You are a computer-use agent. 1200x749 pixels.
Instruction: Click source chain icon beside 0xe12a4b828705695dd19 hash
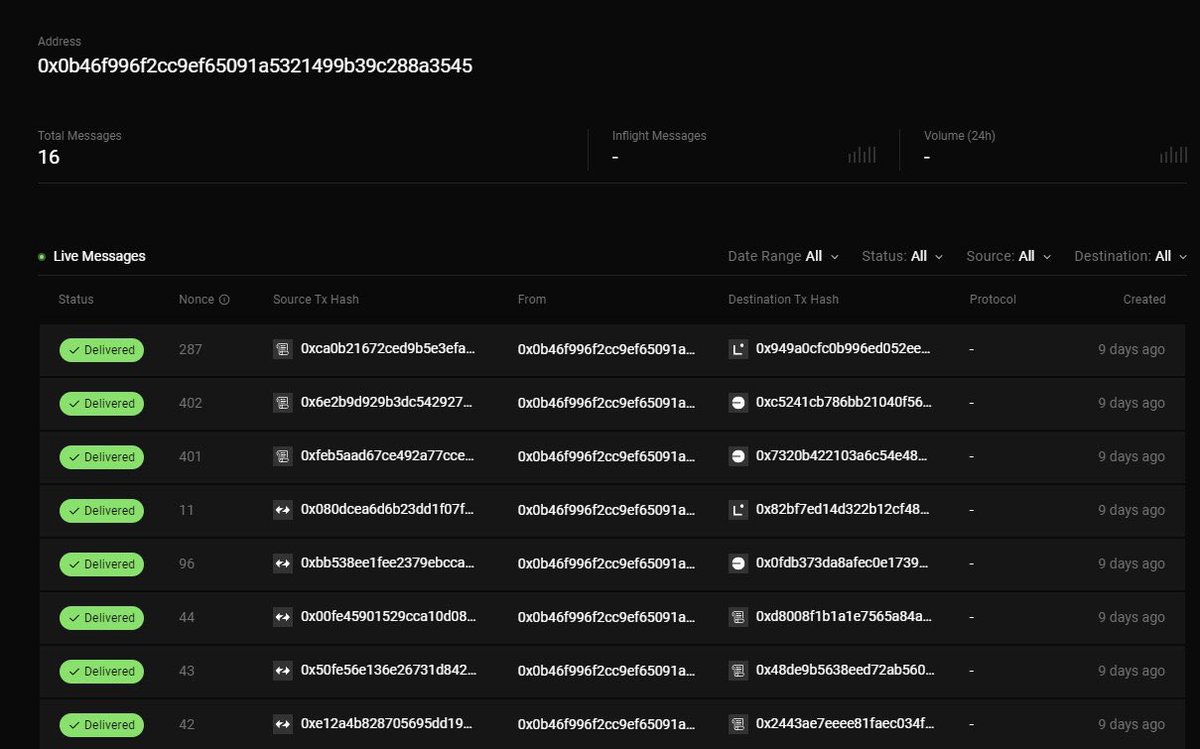point(283,724)
